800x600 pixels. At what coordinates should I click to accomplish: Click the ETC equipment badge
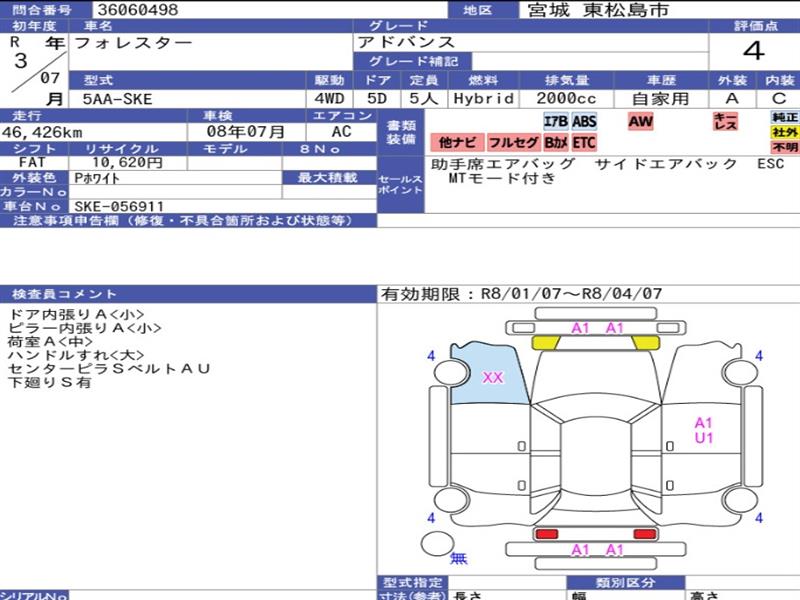tap(584, 142)
